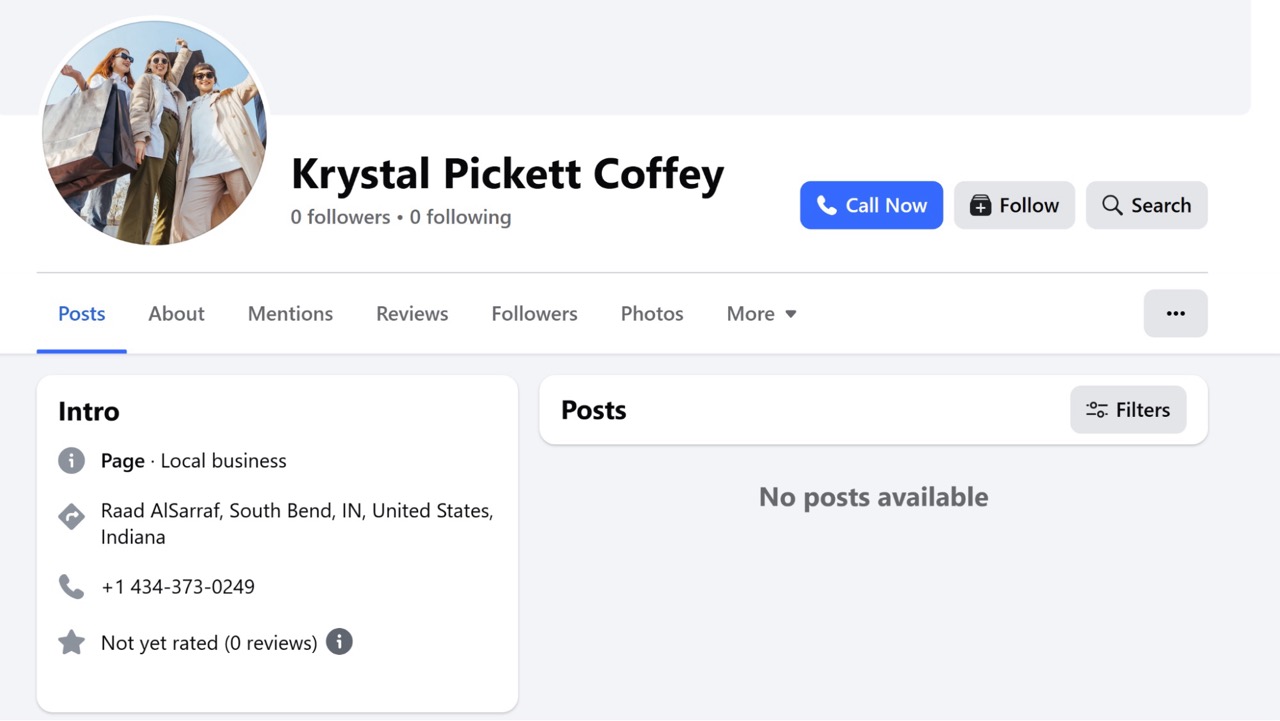
Task: Click the +1 434-373-0249 phone number
Action: (178, 587)
